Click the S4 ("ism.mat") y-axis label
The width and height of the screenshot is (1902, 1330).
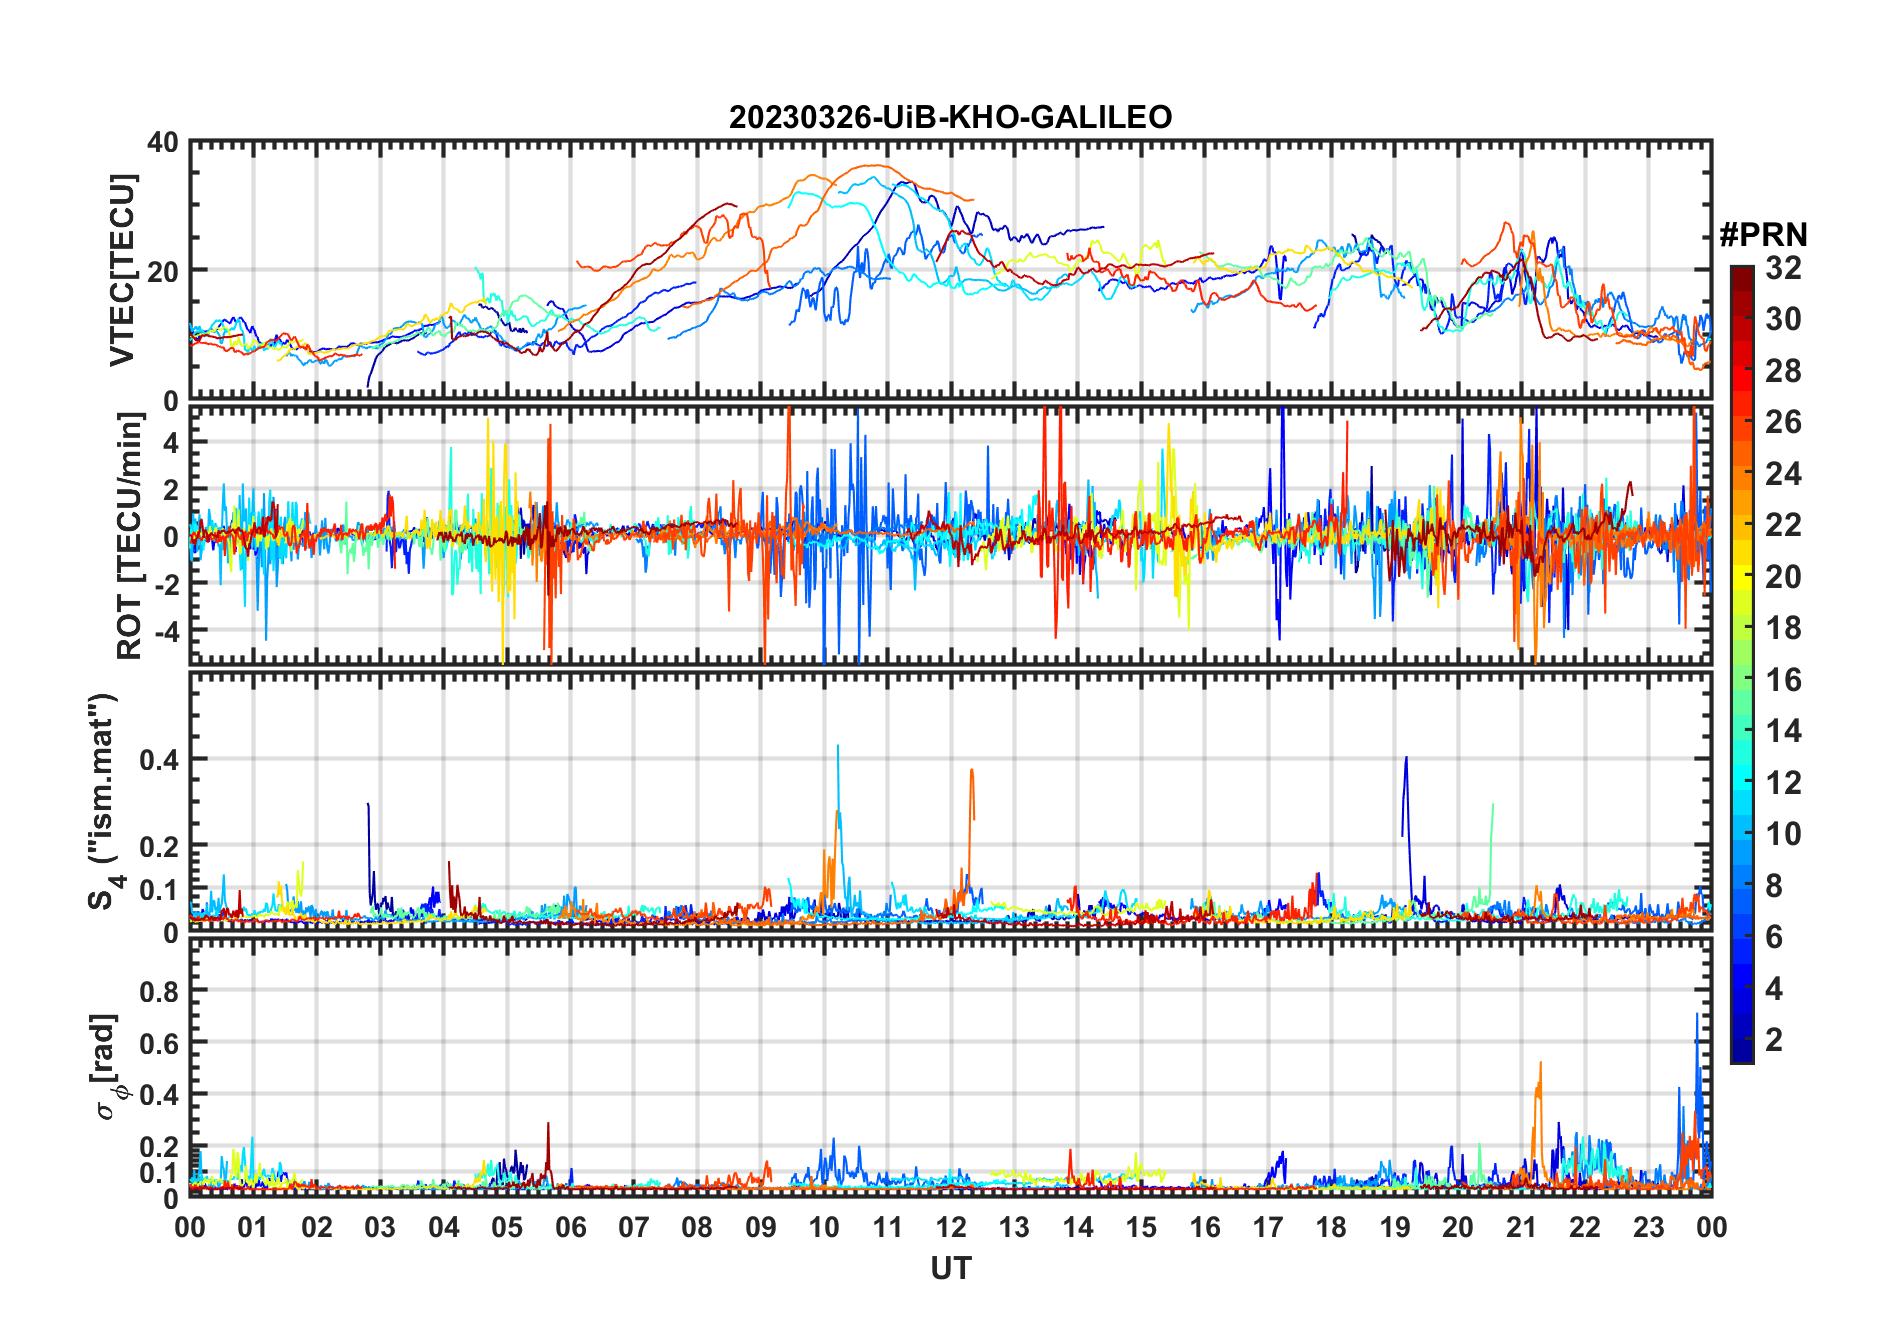(x=102, y=802)
